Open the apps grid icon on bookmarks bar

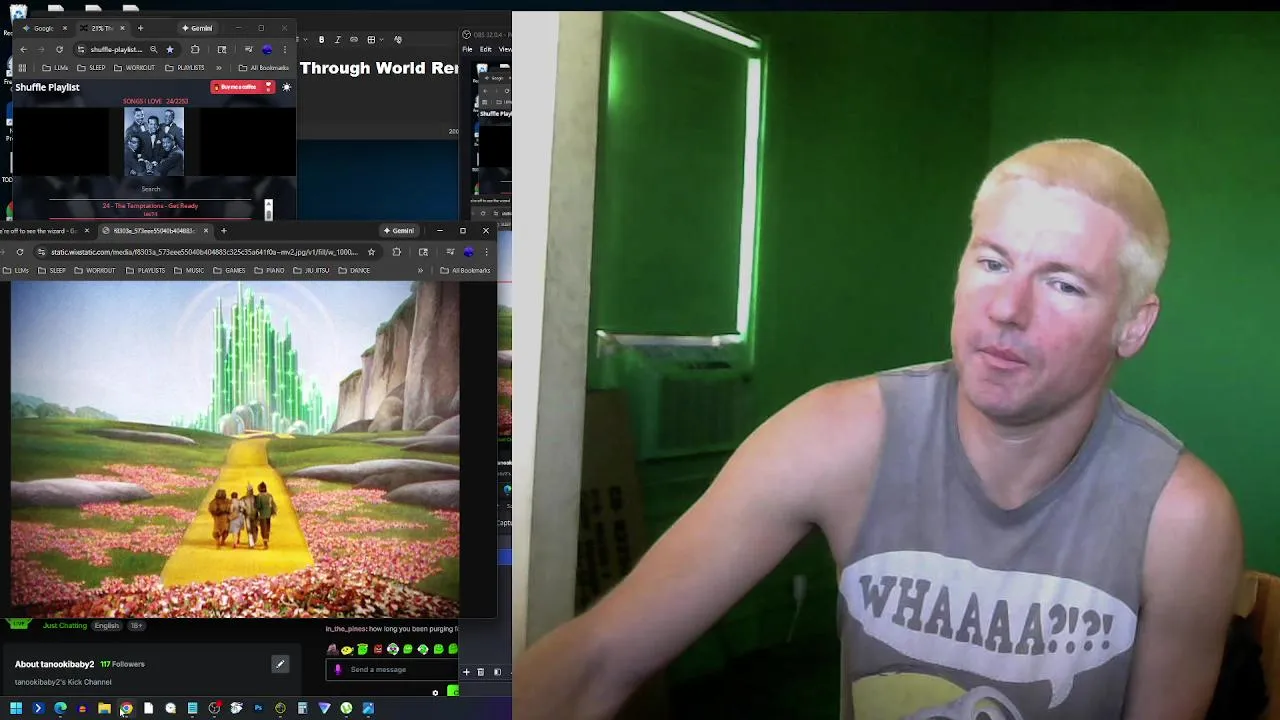pos(21,68)
